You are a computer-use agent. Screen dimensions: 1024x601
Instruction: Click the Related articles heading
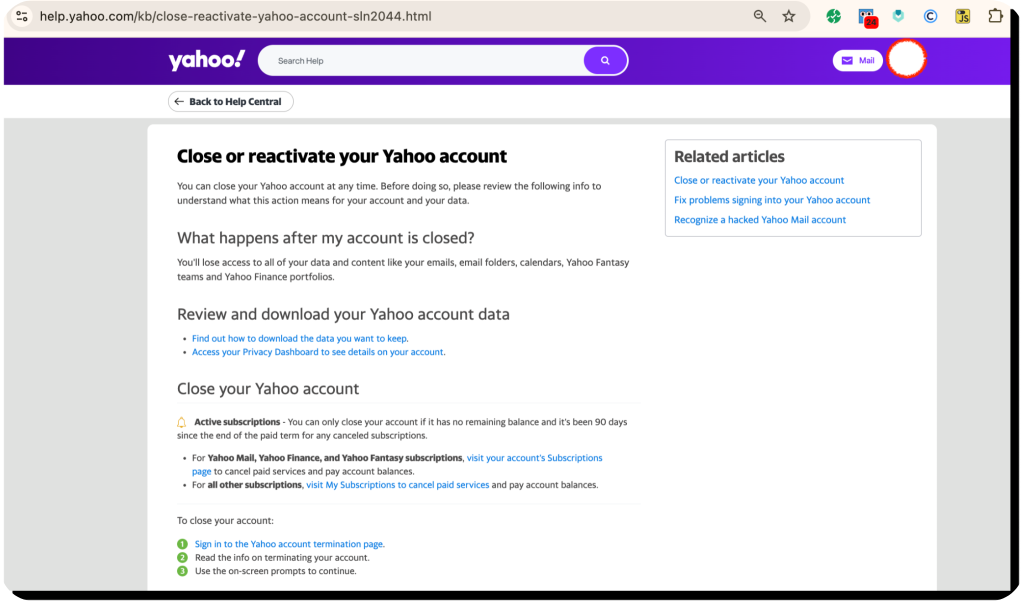[x=729, y=157]
